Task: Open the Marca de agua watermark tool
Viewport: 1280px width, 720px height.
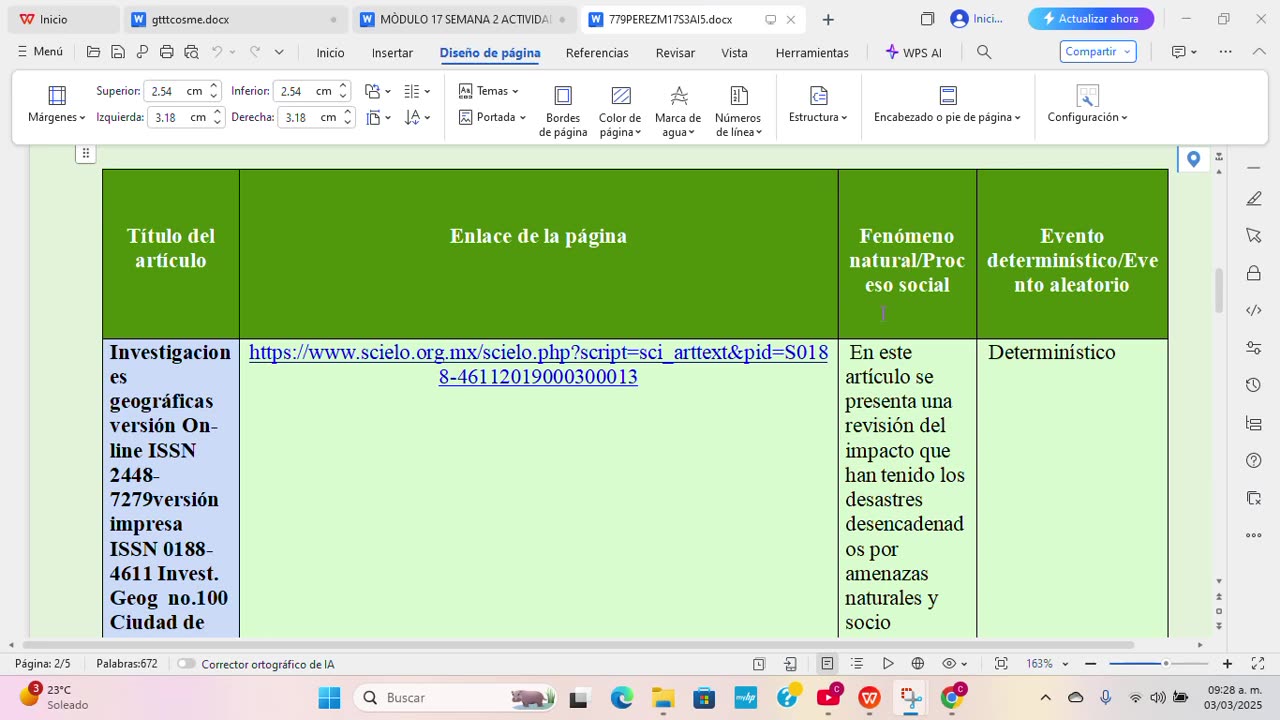Action: 678,110
